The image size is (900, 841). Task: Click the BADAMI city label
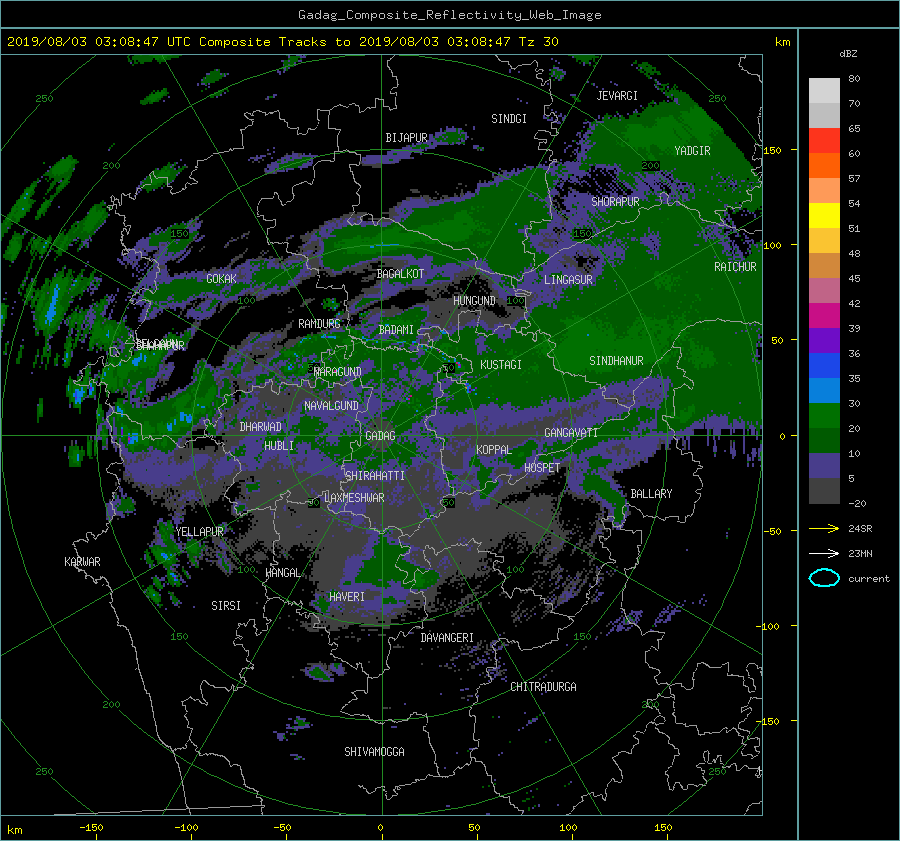click(396, 330)
